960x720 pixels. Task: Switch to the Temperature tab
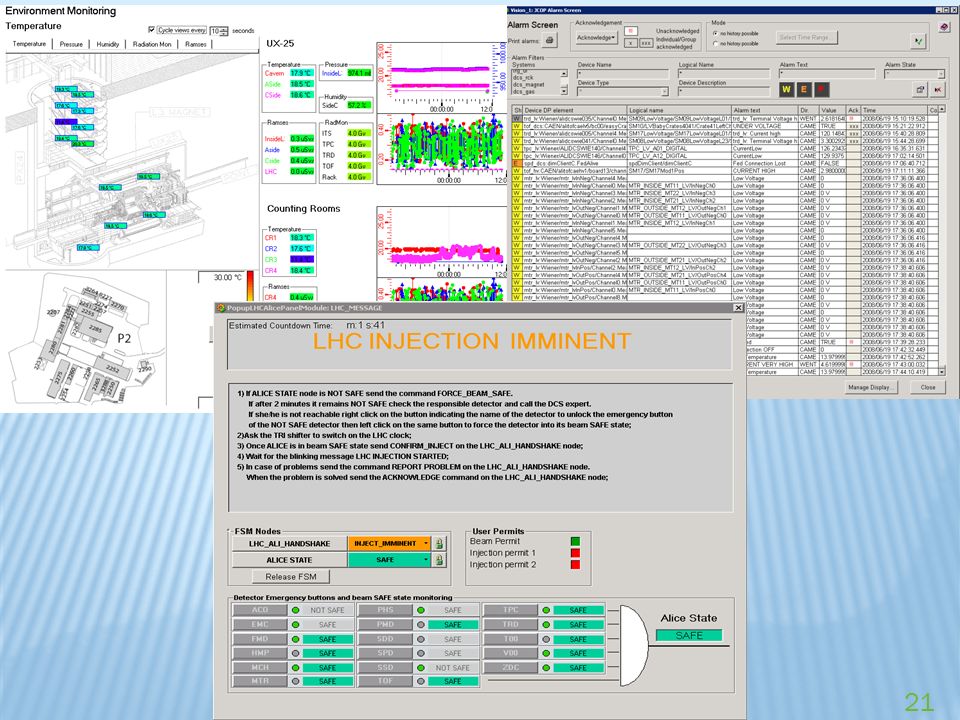(29, 43)
